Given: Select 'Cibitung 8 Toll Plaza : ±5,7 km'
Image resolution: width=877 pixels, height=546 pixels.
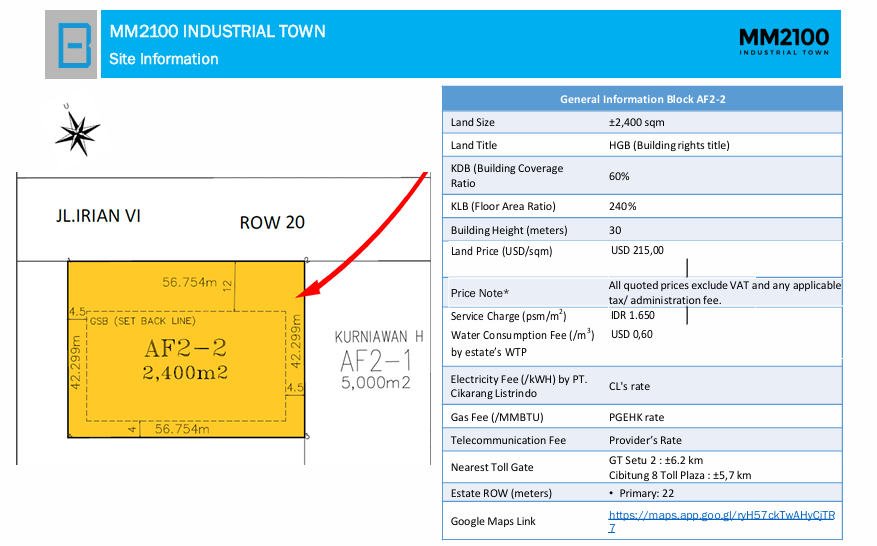Looking at the screenshot, I should point(680,476).
